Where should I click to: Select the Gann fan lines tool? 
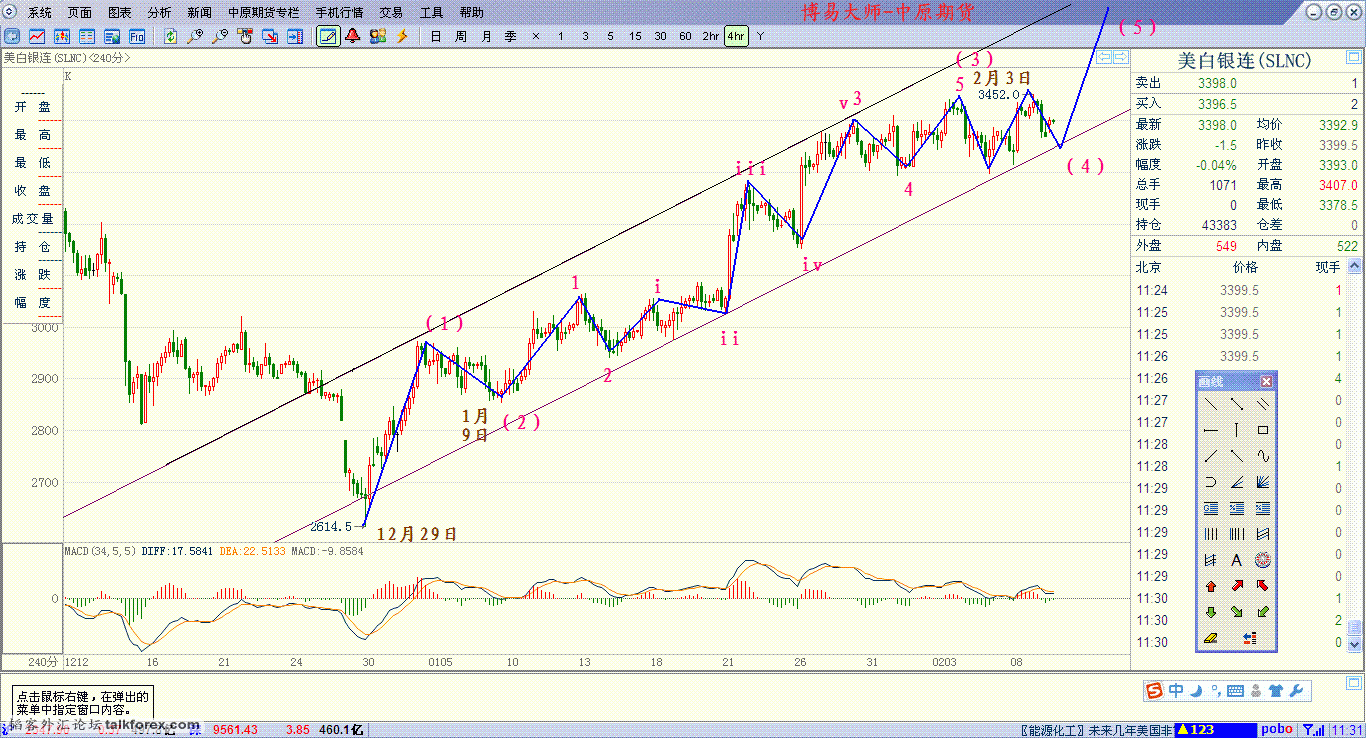point(1263,482)
